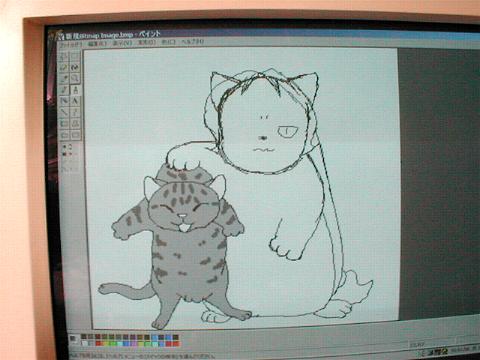Image resolution: width=480 pixels, height=360 pixels.
Task: Pick the bright red color swatch
Action: tap(98, 343)
